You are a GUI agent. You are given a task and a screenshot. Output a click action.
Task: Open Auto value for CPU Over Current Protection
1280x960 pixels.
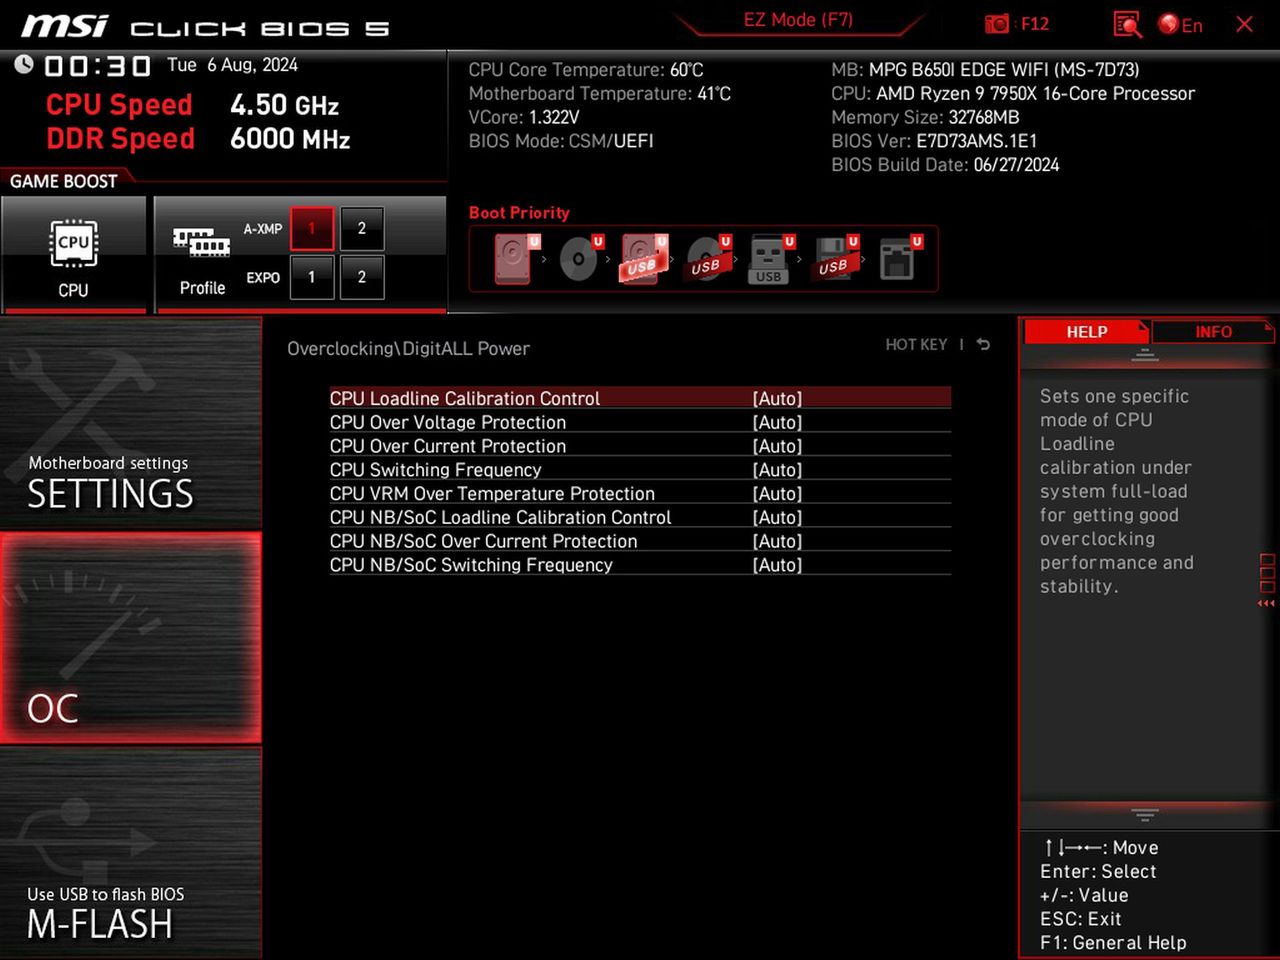point(777,446)
